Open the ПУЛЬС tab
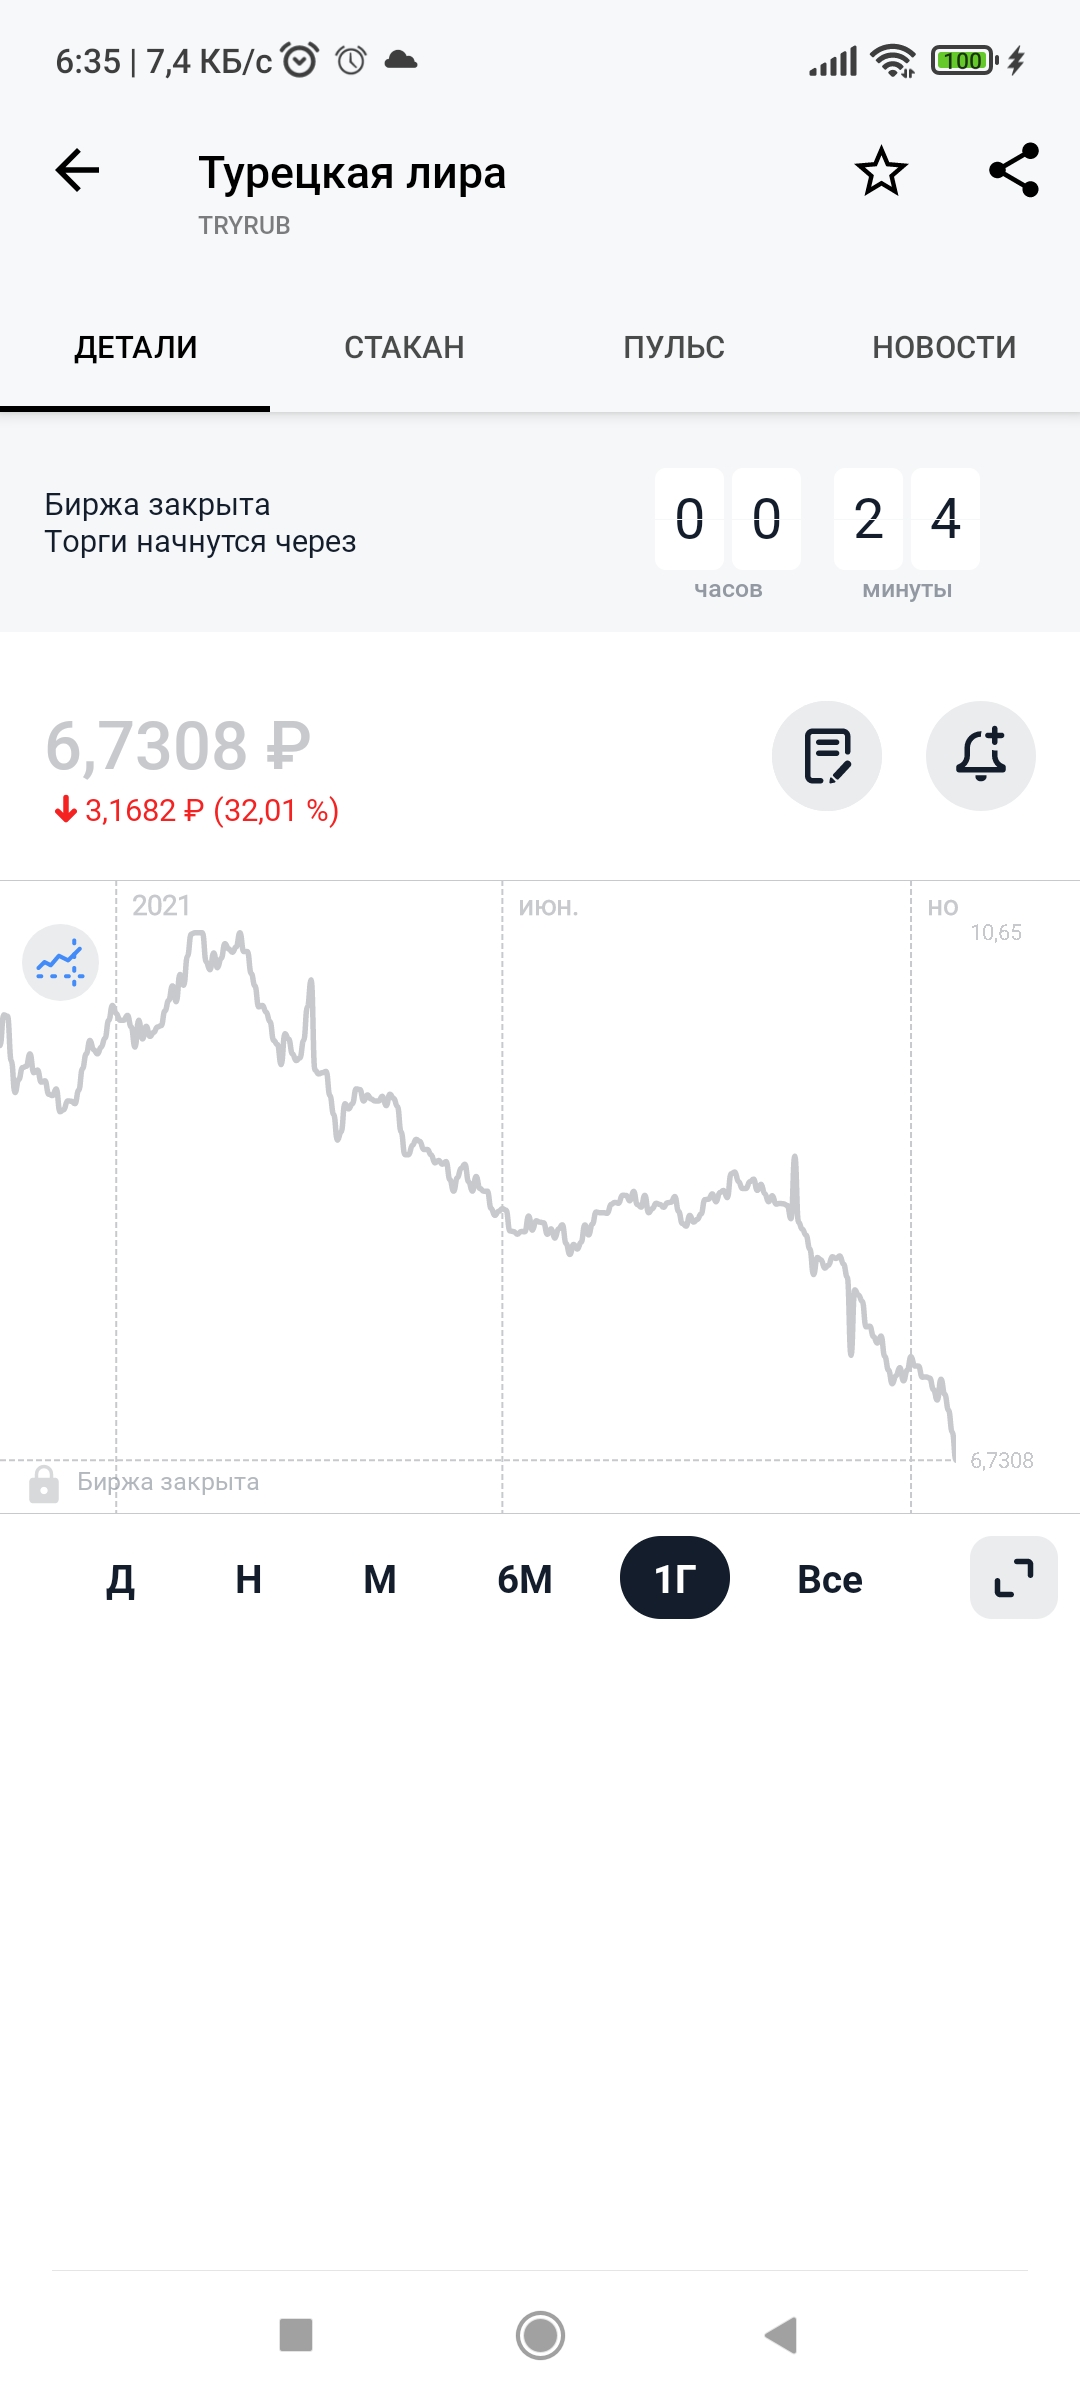Image resolution: width=1080 pixels, height=2400 pixels. tap(674, 348)
